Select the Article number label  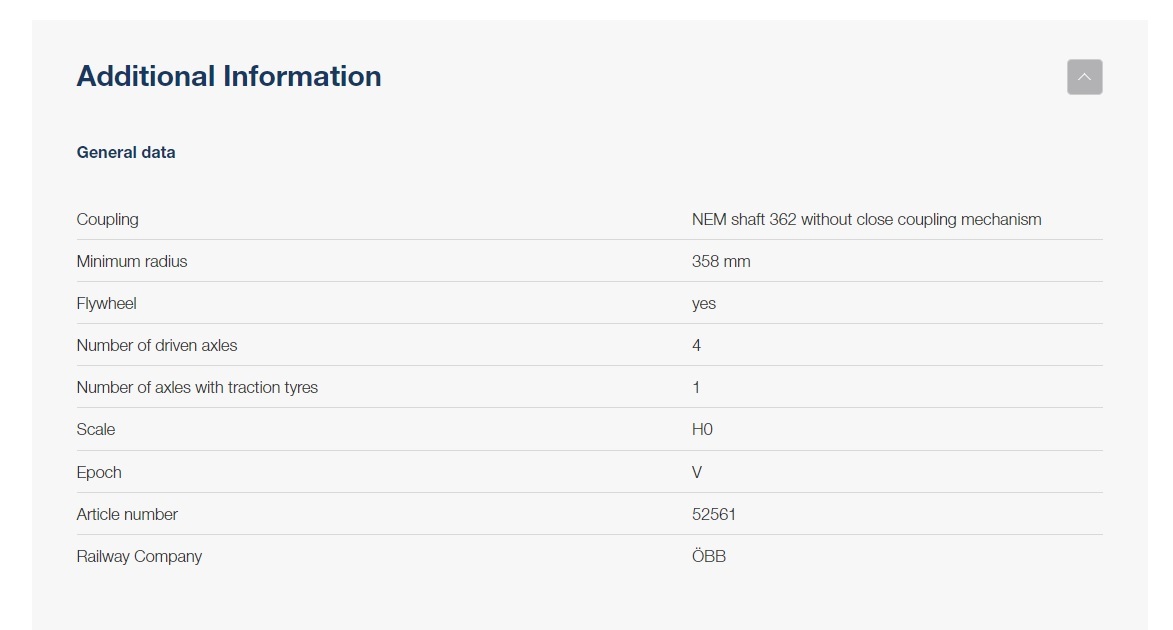[127, 514]
